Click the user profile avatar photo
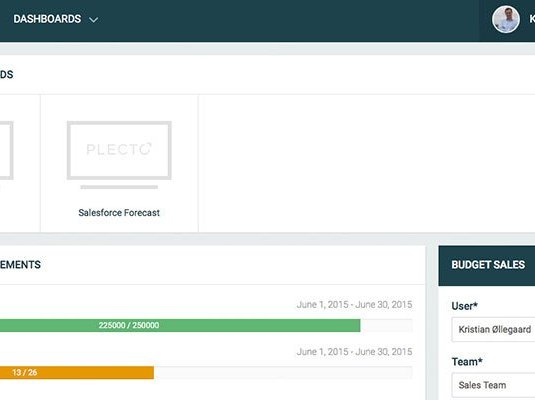This screenshot has width=535, height=400. point(506,19)
